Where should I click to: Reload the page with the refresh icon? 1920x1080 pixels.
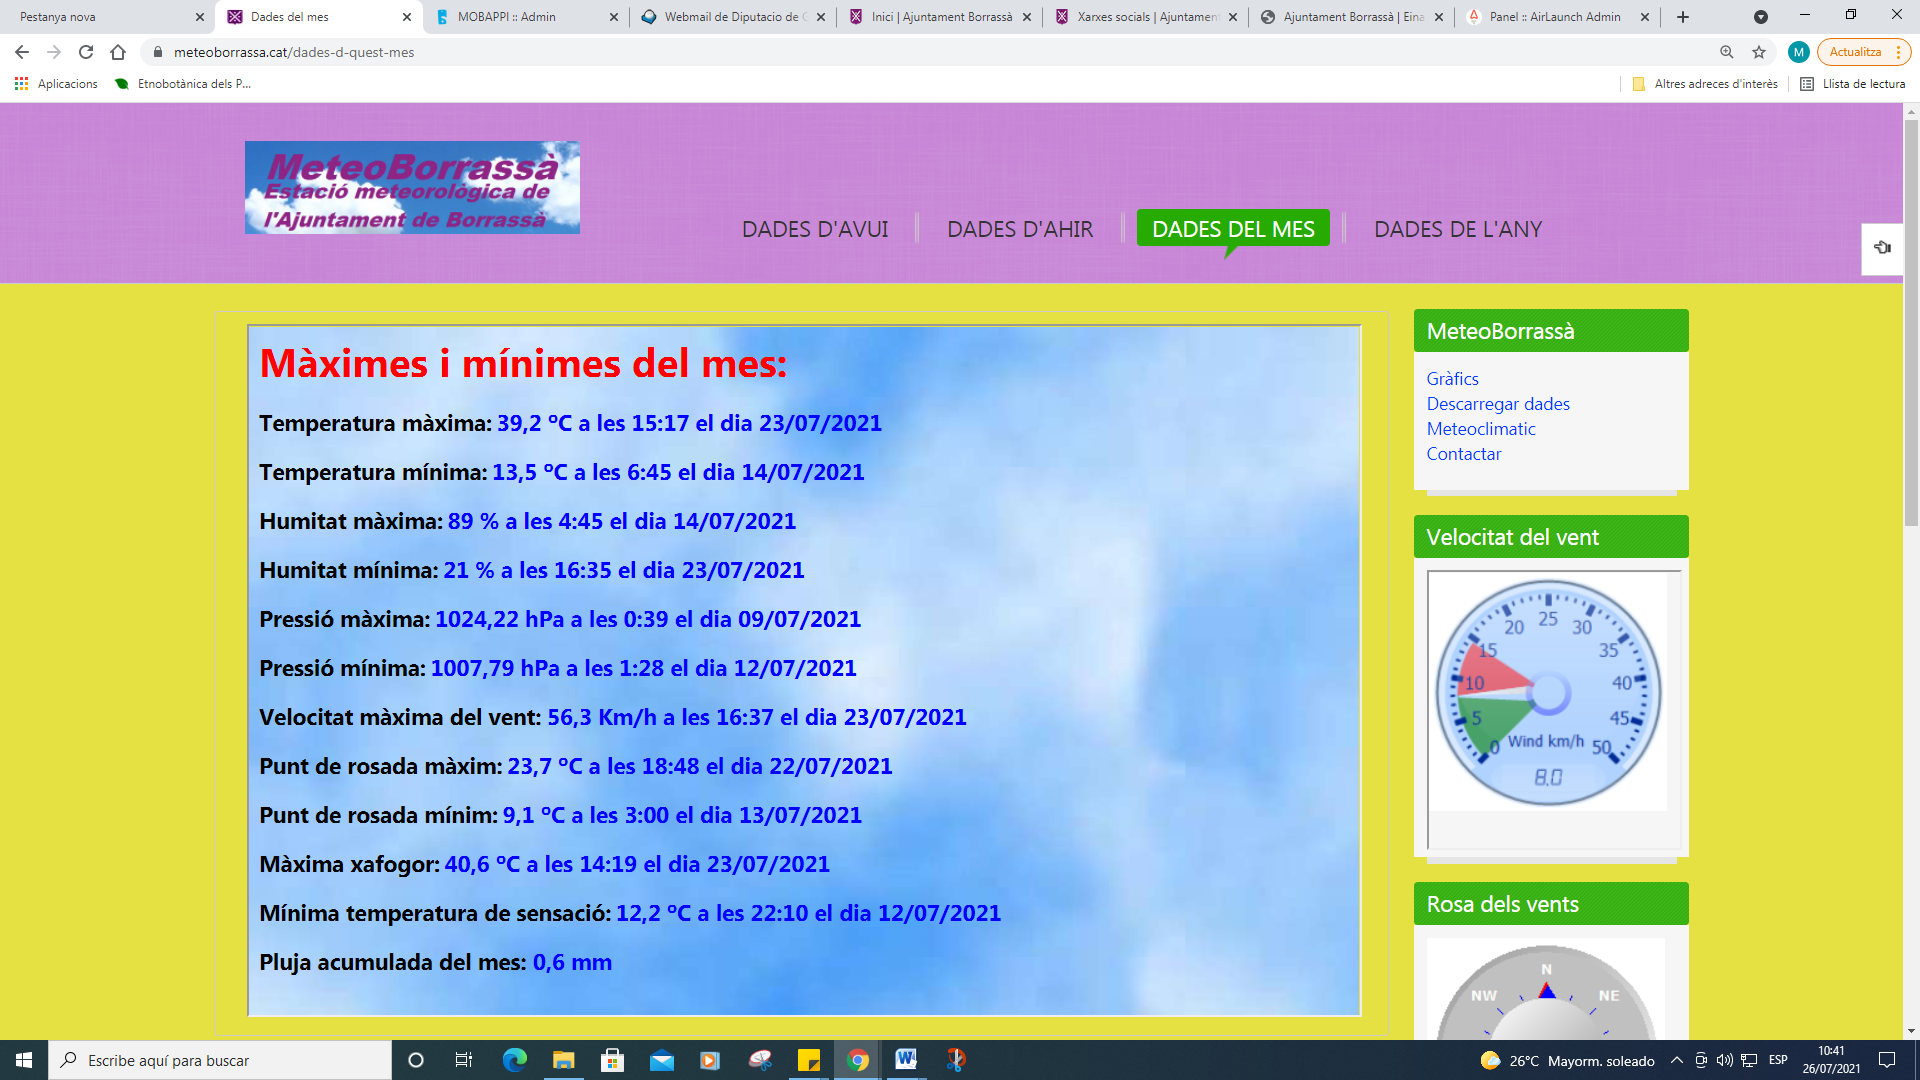coord(86,52)
